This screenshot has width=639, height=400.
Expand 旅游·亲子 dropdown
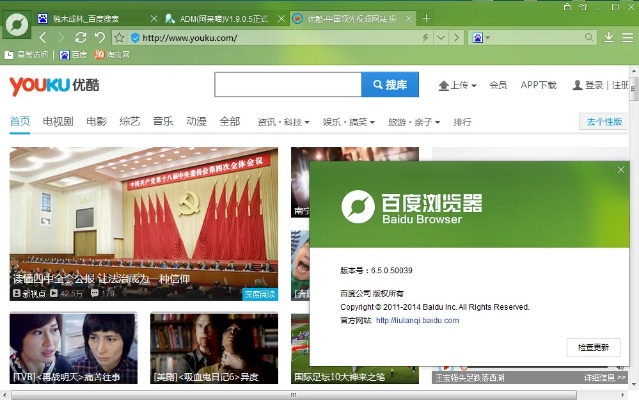(414, 122)
